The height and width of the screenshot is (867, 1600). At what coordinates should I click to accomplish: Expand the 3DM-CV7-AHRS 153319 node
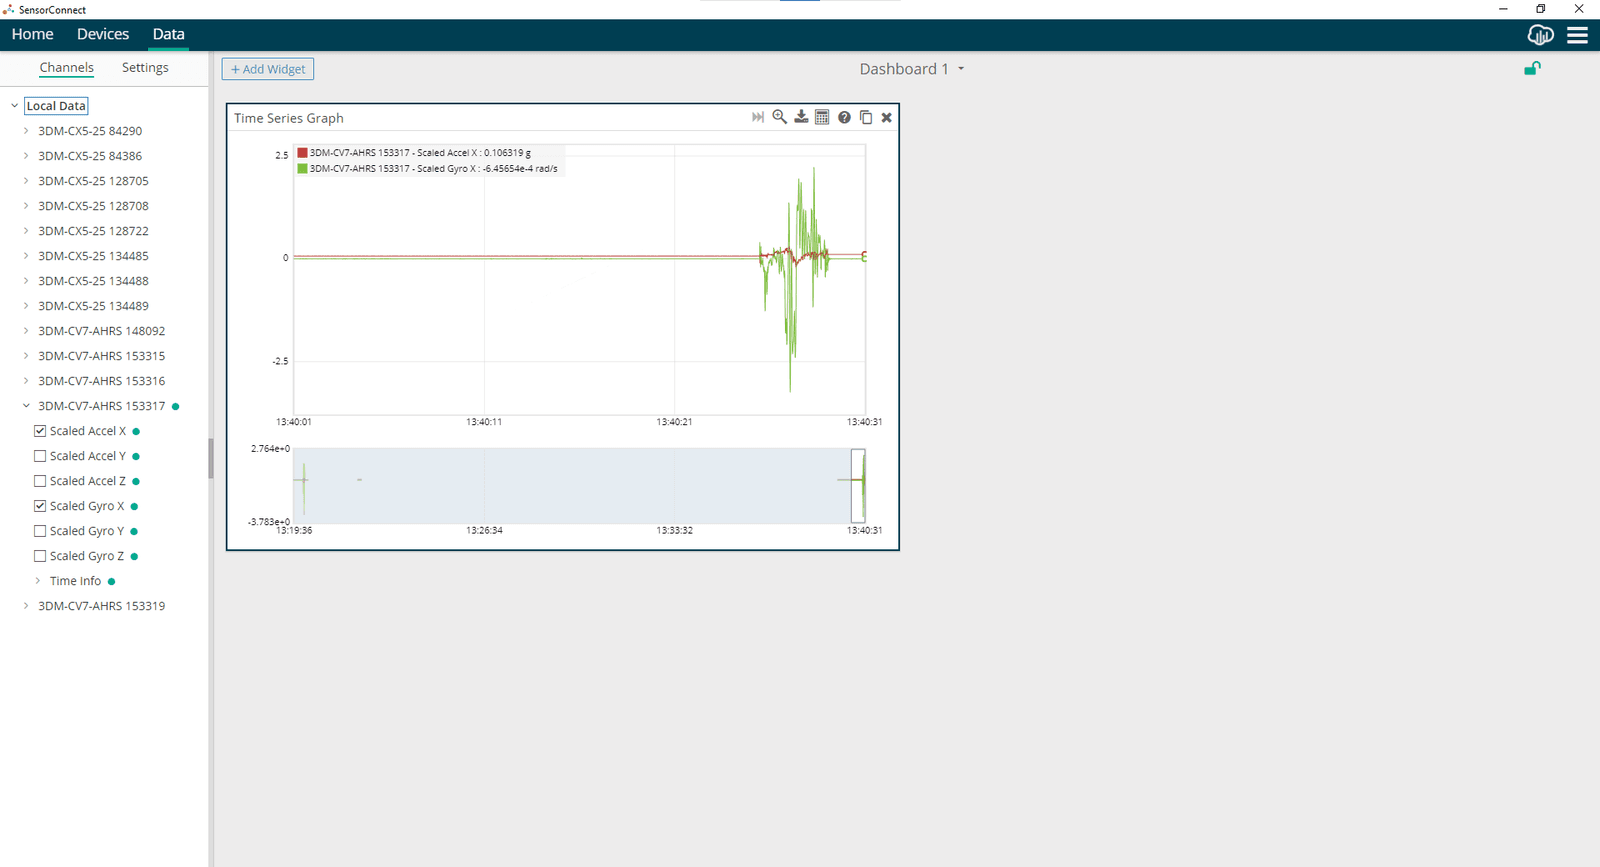(x=26, y=605)
